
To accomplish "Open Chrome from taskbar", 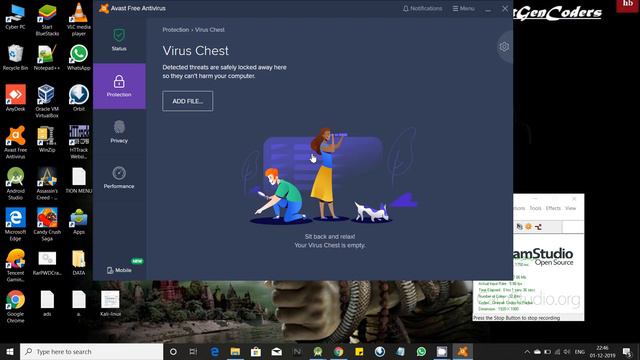I will [338, 351].
